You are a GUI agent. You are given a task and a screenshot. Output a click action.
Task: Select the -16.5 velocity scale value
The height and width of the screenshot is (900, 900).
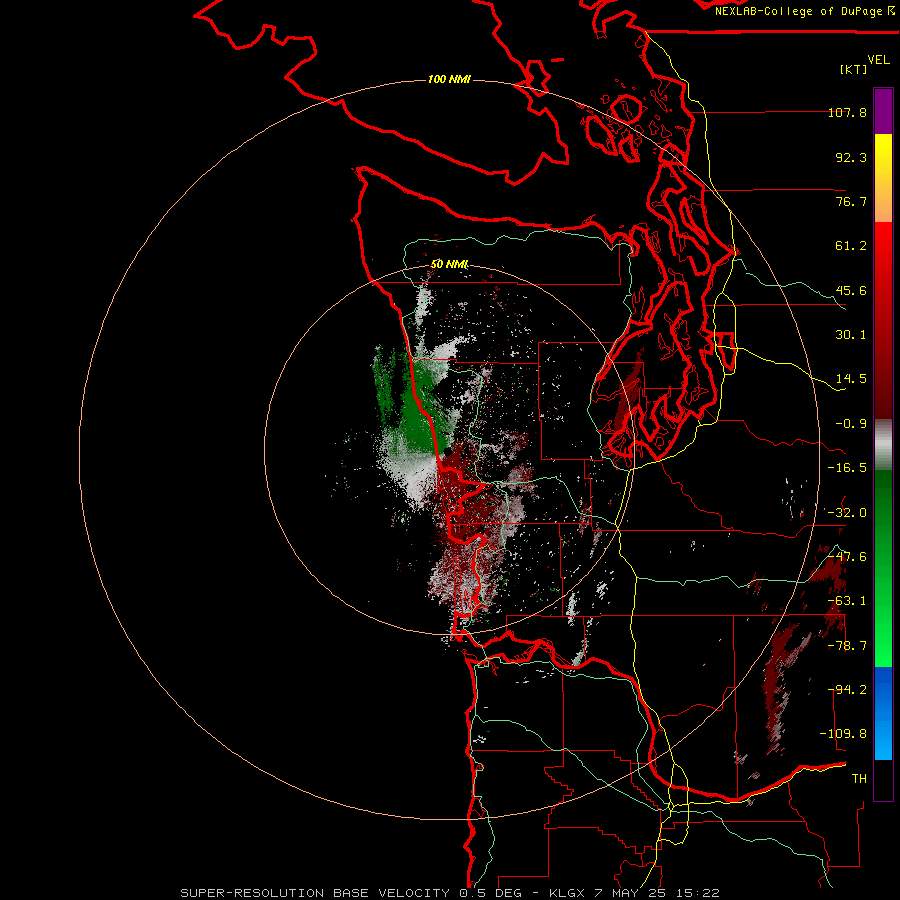(847, 468)
